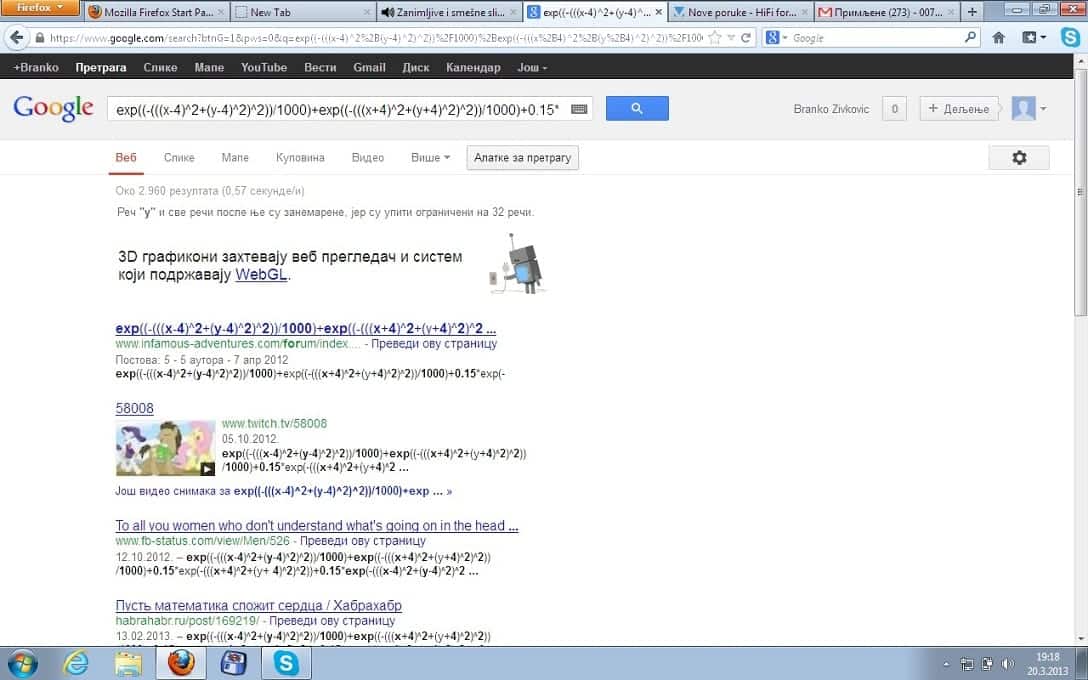Click the Firefox icon in taskbar
The width and height of the screenshot is (1088, 680).
click(x=180, y=663)
